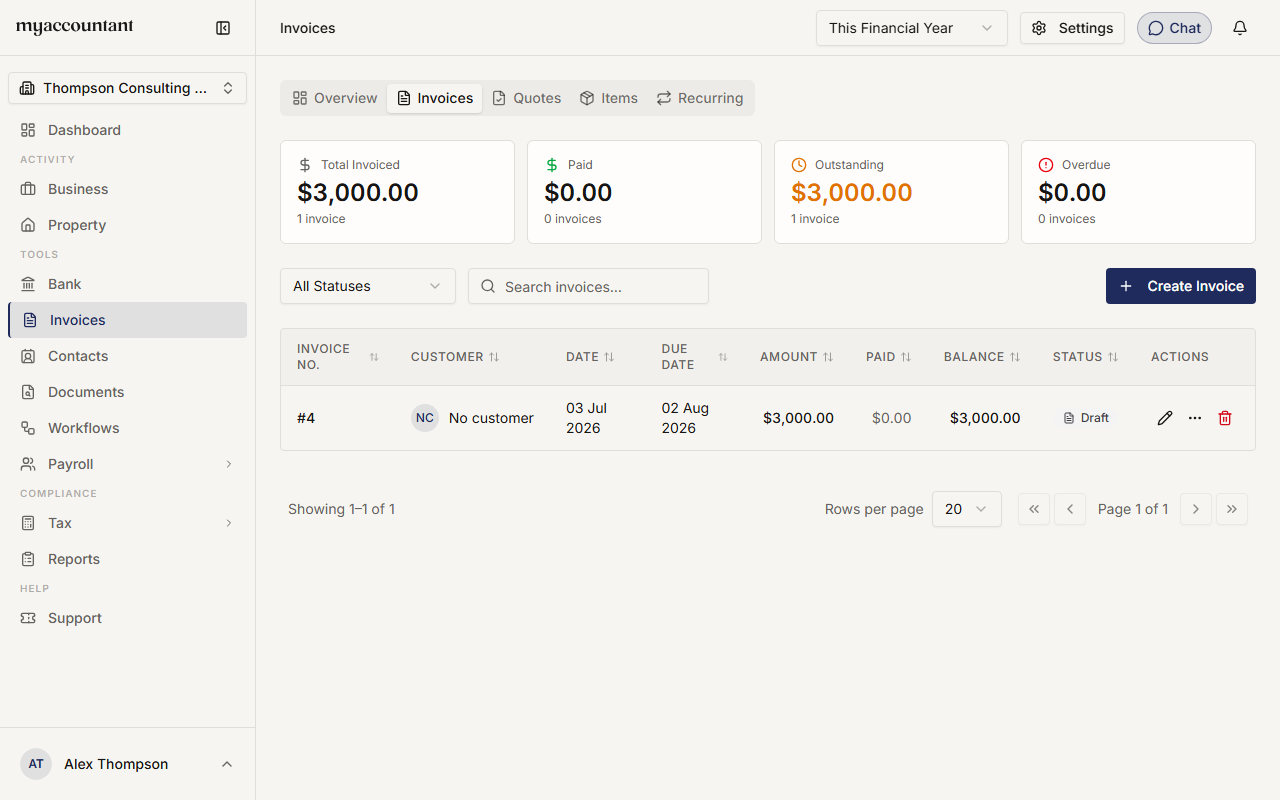1280x800 pixels.
Task: Open Chat button
Action: (x=1174, y=28)
